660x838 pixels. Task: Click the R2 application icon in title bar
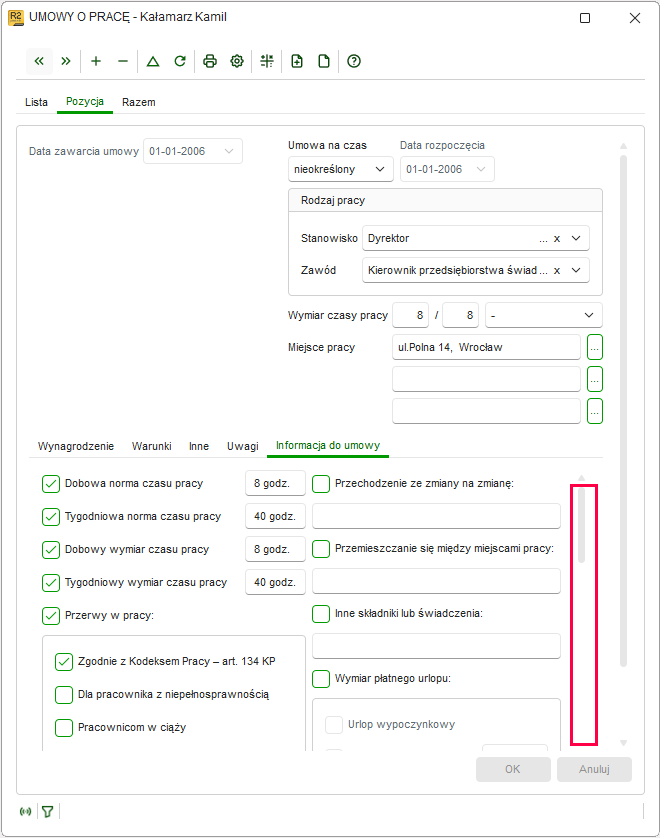pyautogui.click(x=15, y=18)
